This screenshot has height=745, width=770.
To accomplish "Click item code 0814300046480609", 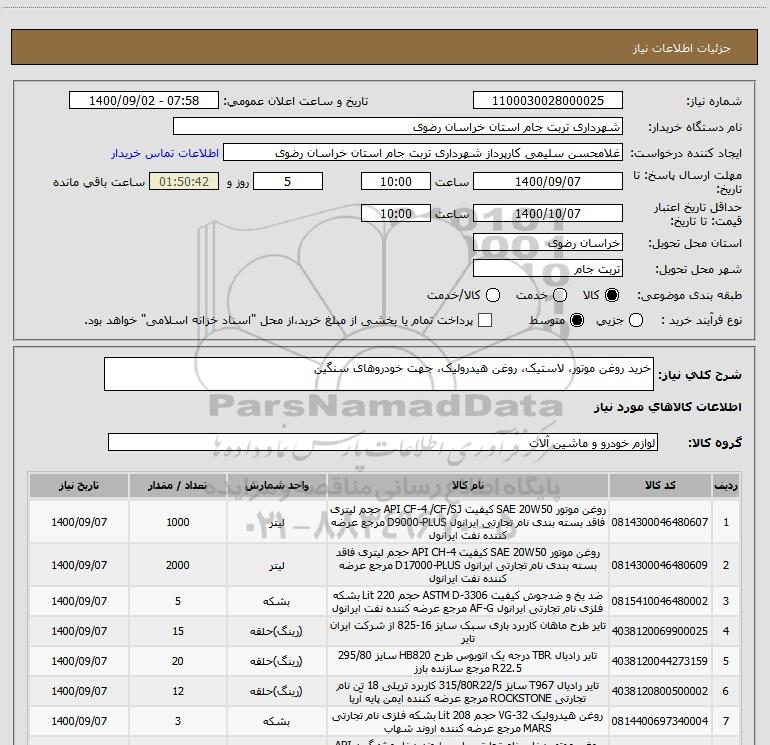I will click(x=660, y=565).
